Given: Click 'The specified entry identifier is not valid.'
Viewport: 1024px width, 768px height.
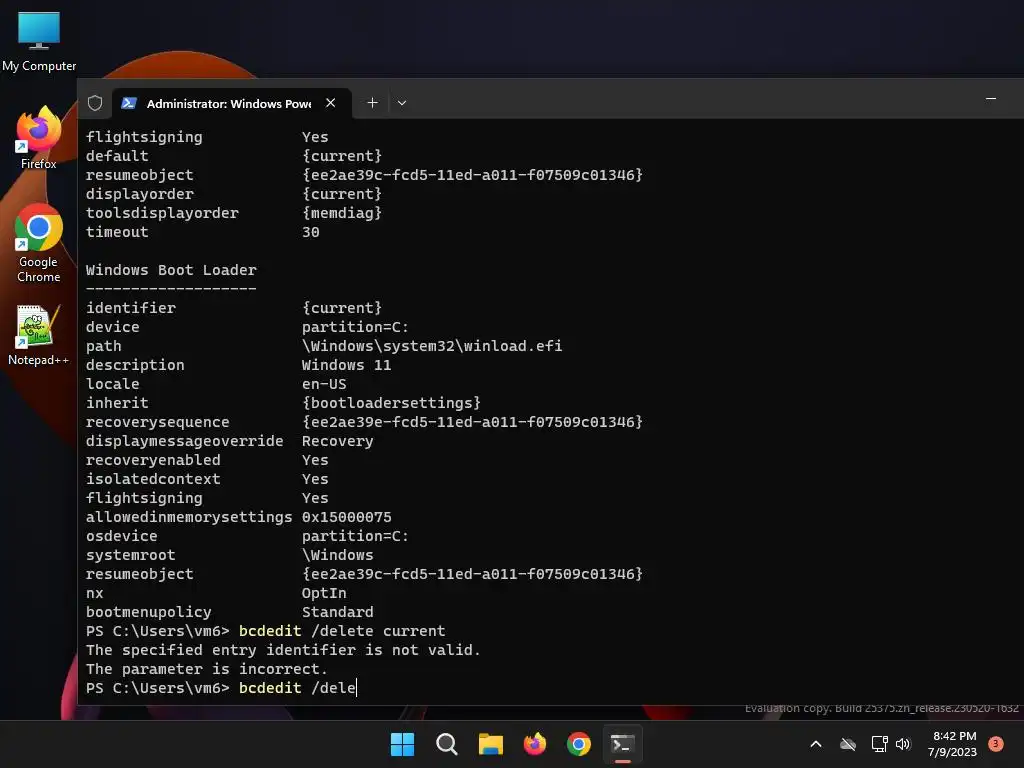Looking at the screenshot, I should [x=283, y=649].
